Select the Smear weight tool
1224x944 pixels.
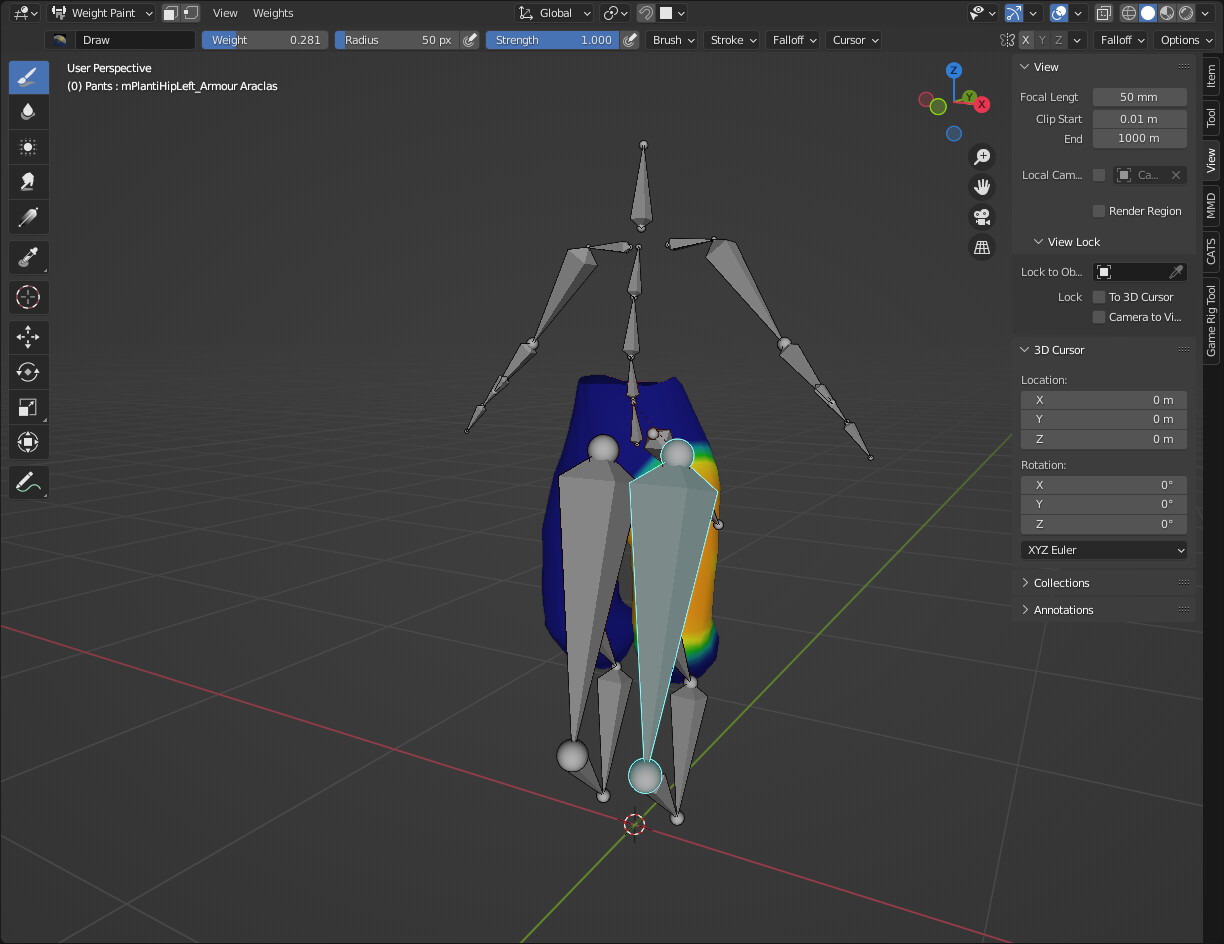pyautogui.click(x=29, y=182)
